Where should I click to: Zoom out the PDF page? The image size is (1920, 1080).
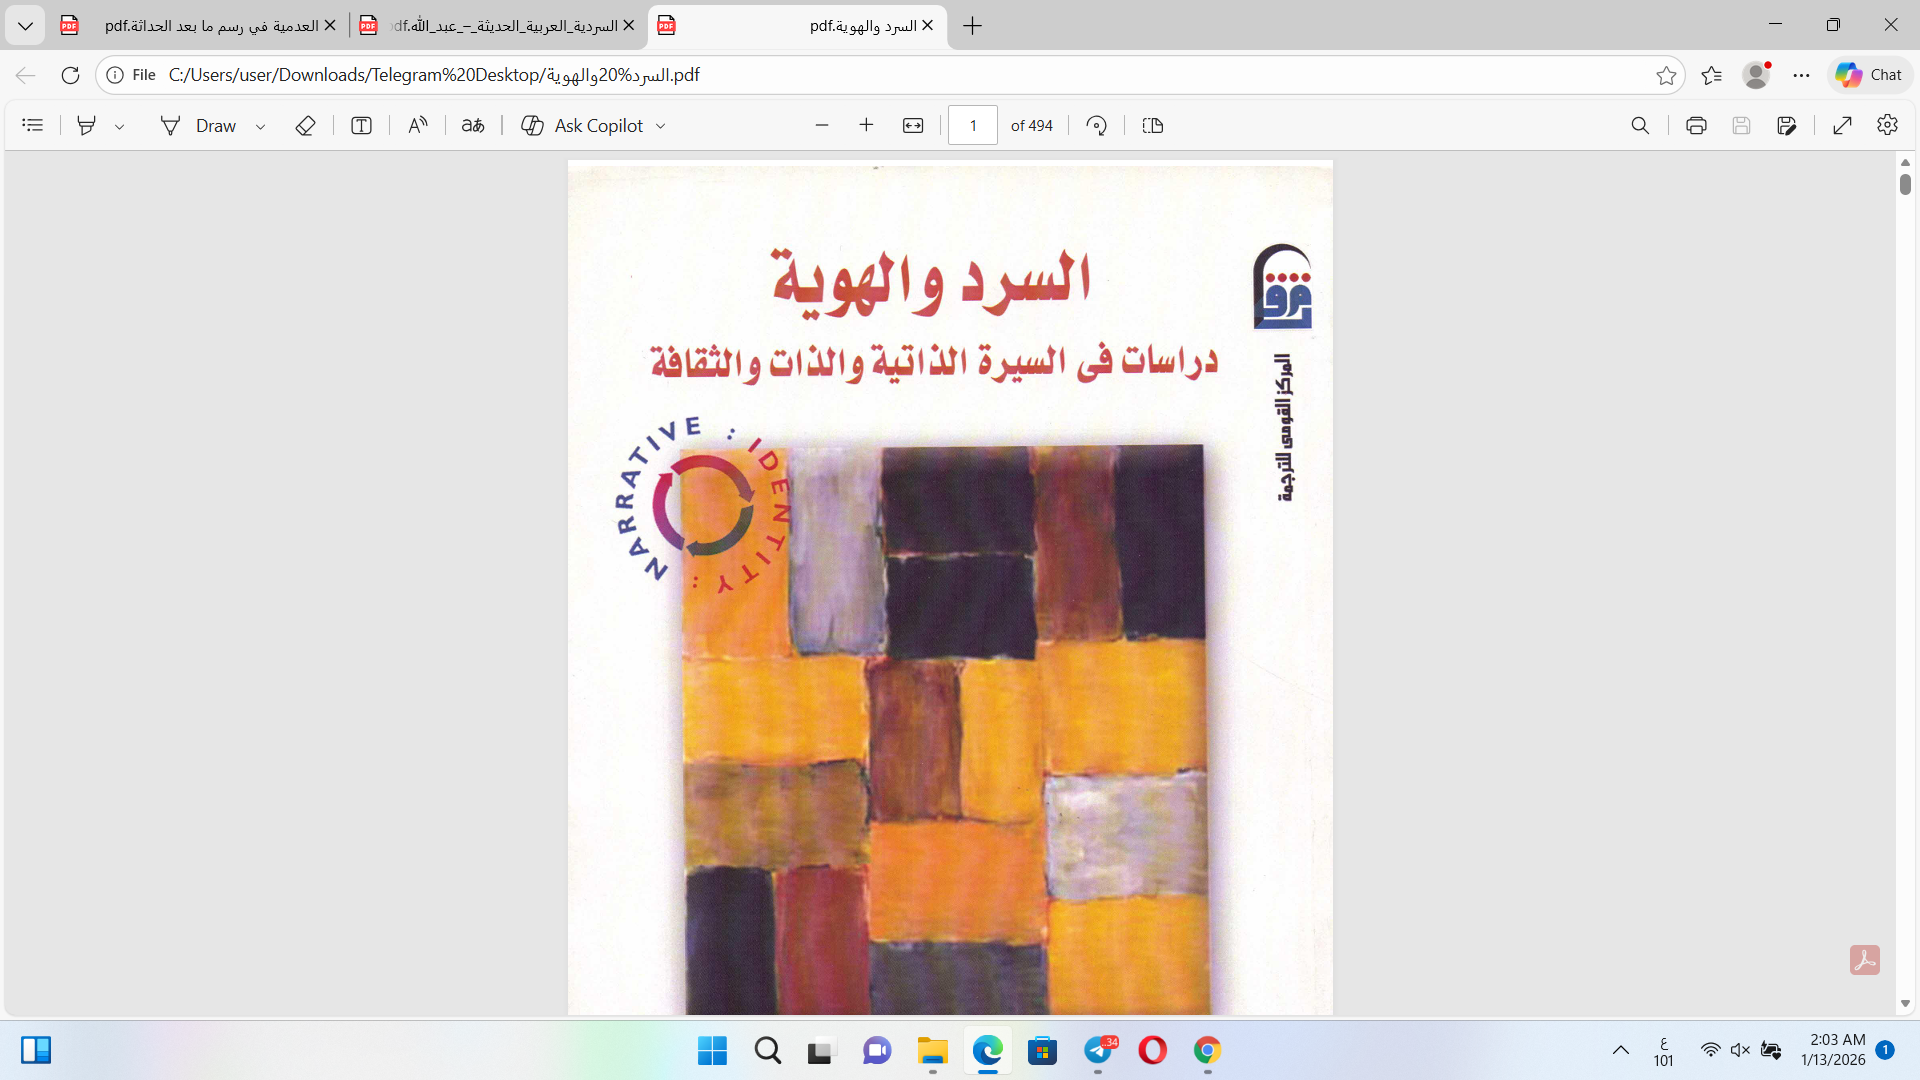coord(822,125)
